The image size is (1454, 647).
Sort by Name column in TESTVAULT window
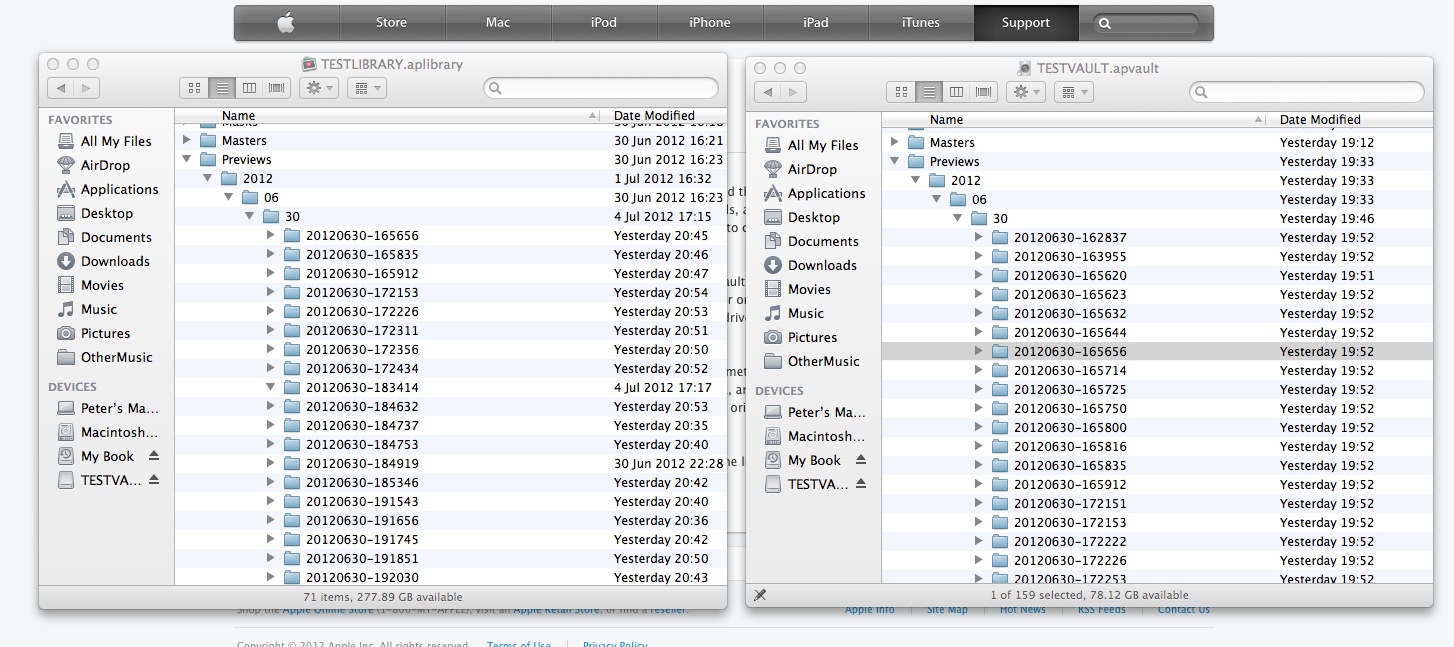pos(1076,120)
